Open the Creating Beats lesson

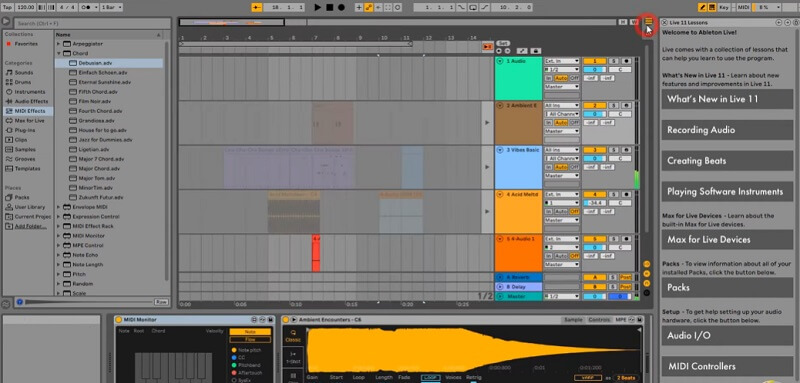coord(727,161)
